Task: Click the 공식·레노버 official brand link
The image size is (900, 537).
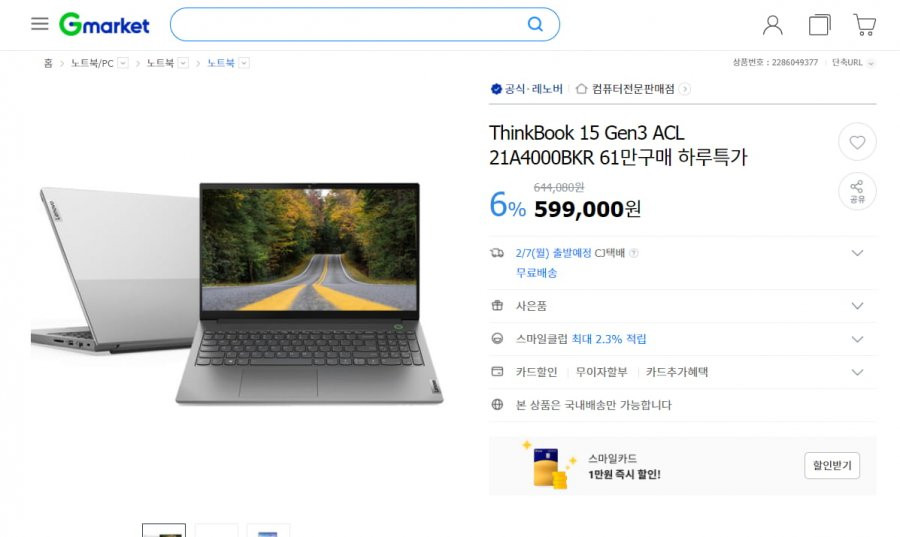Action: [527, 89]
